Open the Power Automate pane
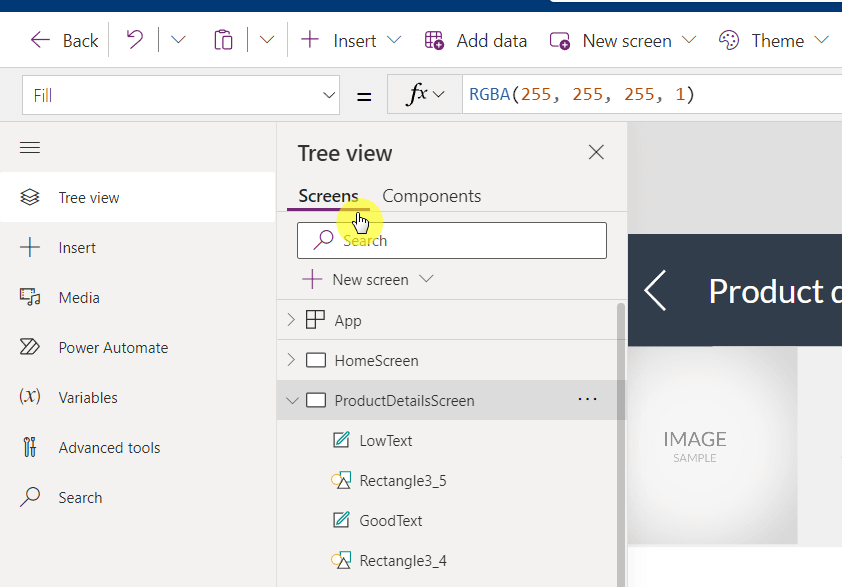Image resolution: width=842 pixels, height=587 pixels. [137, 347]
